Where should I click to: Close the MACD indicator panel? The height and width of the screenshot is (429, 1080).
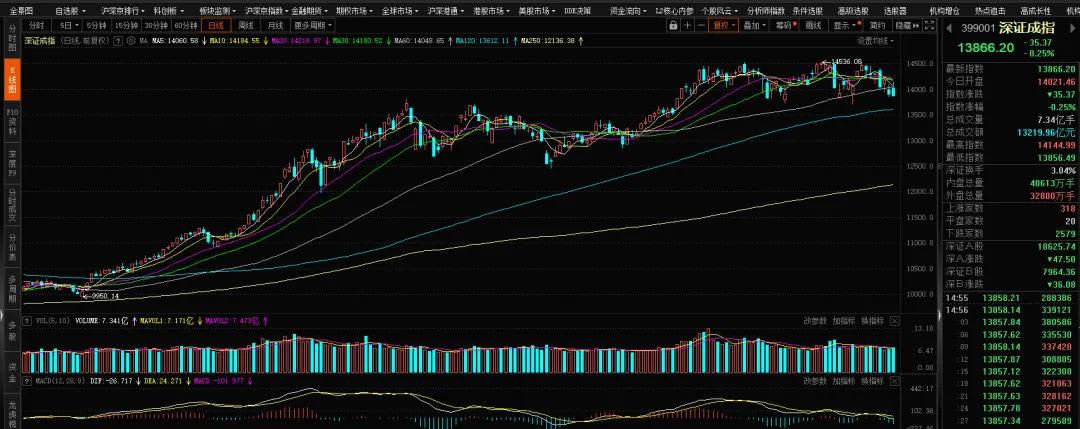point(894,381)
